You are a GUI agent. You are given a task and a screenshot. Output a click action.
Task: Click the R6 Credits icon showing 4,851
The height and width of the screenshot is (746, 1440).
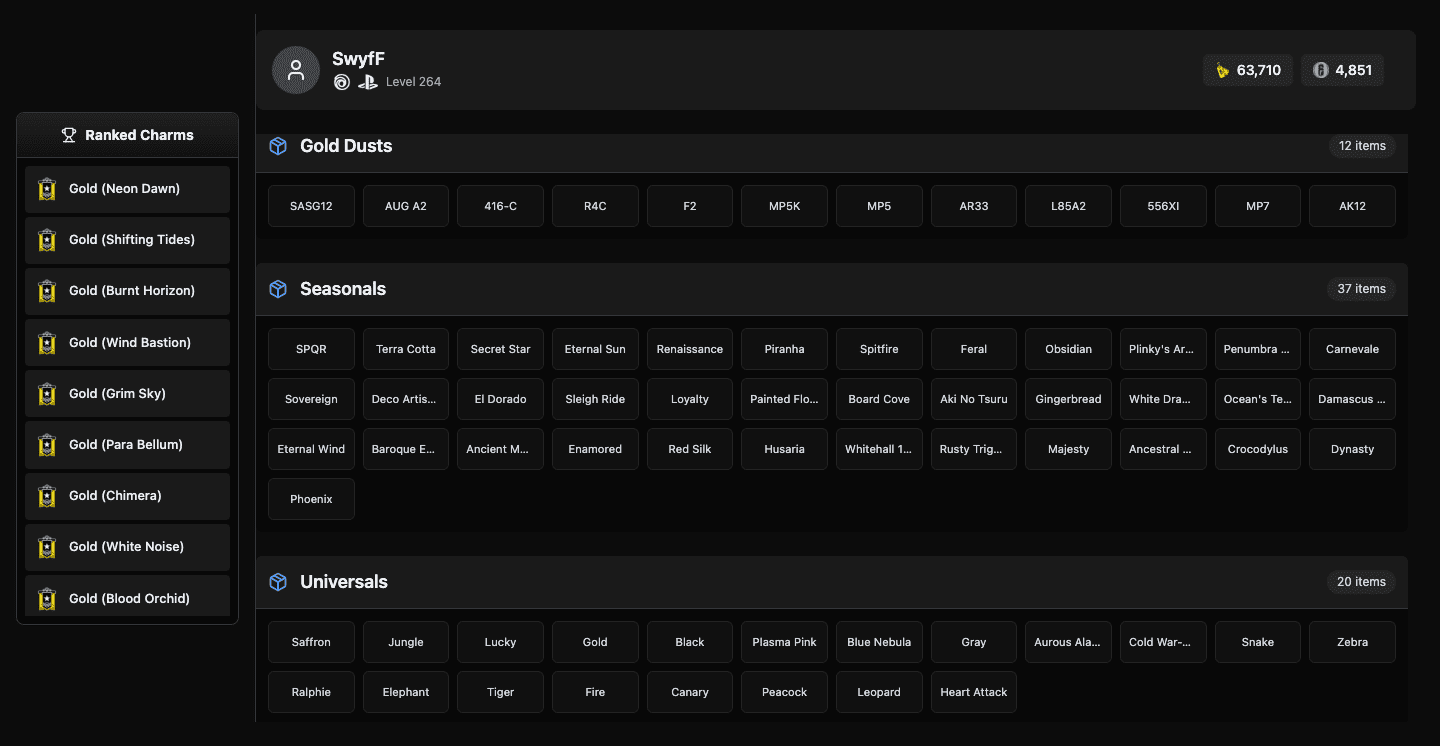click(1318, 70)
